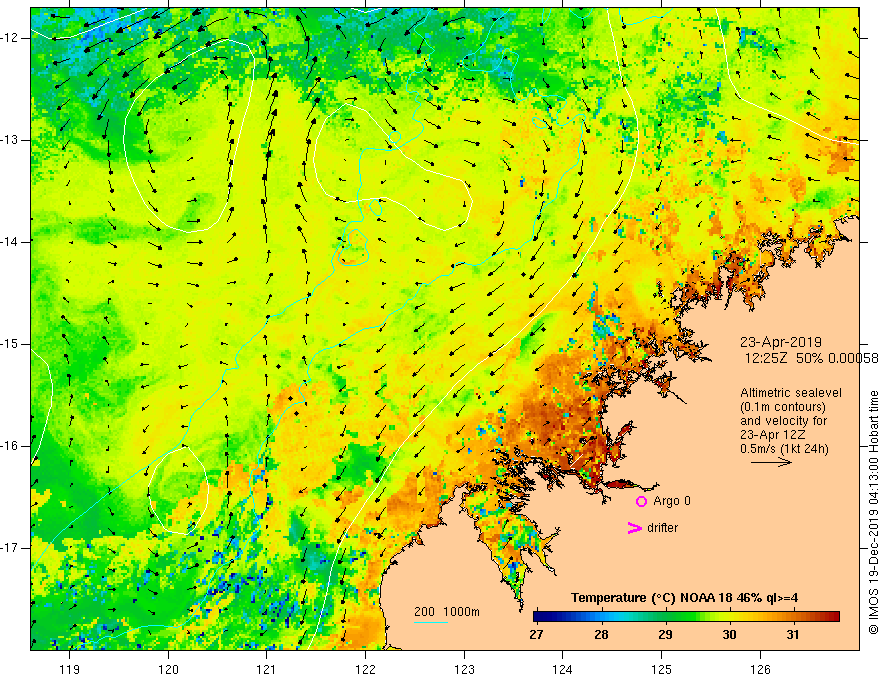880x680 pixels.
Task: Click the latitude axis label -12
Action: click(x=10, y=38)
